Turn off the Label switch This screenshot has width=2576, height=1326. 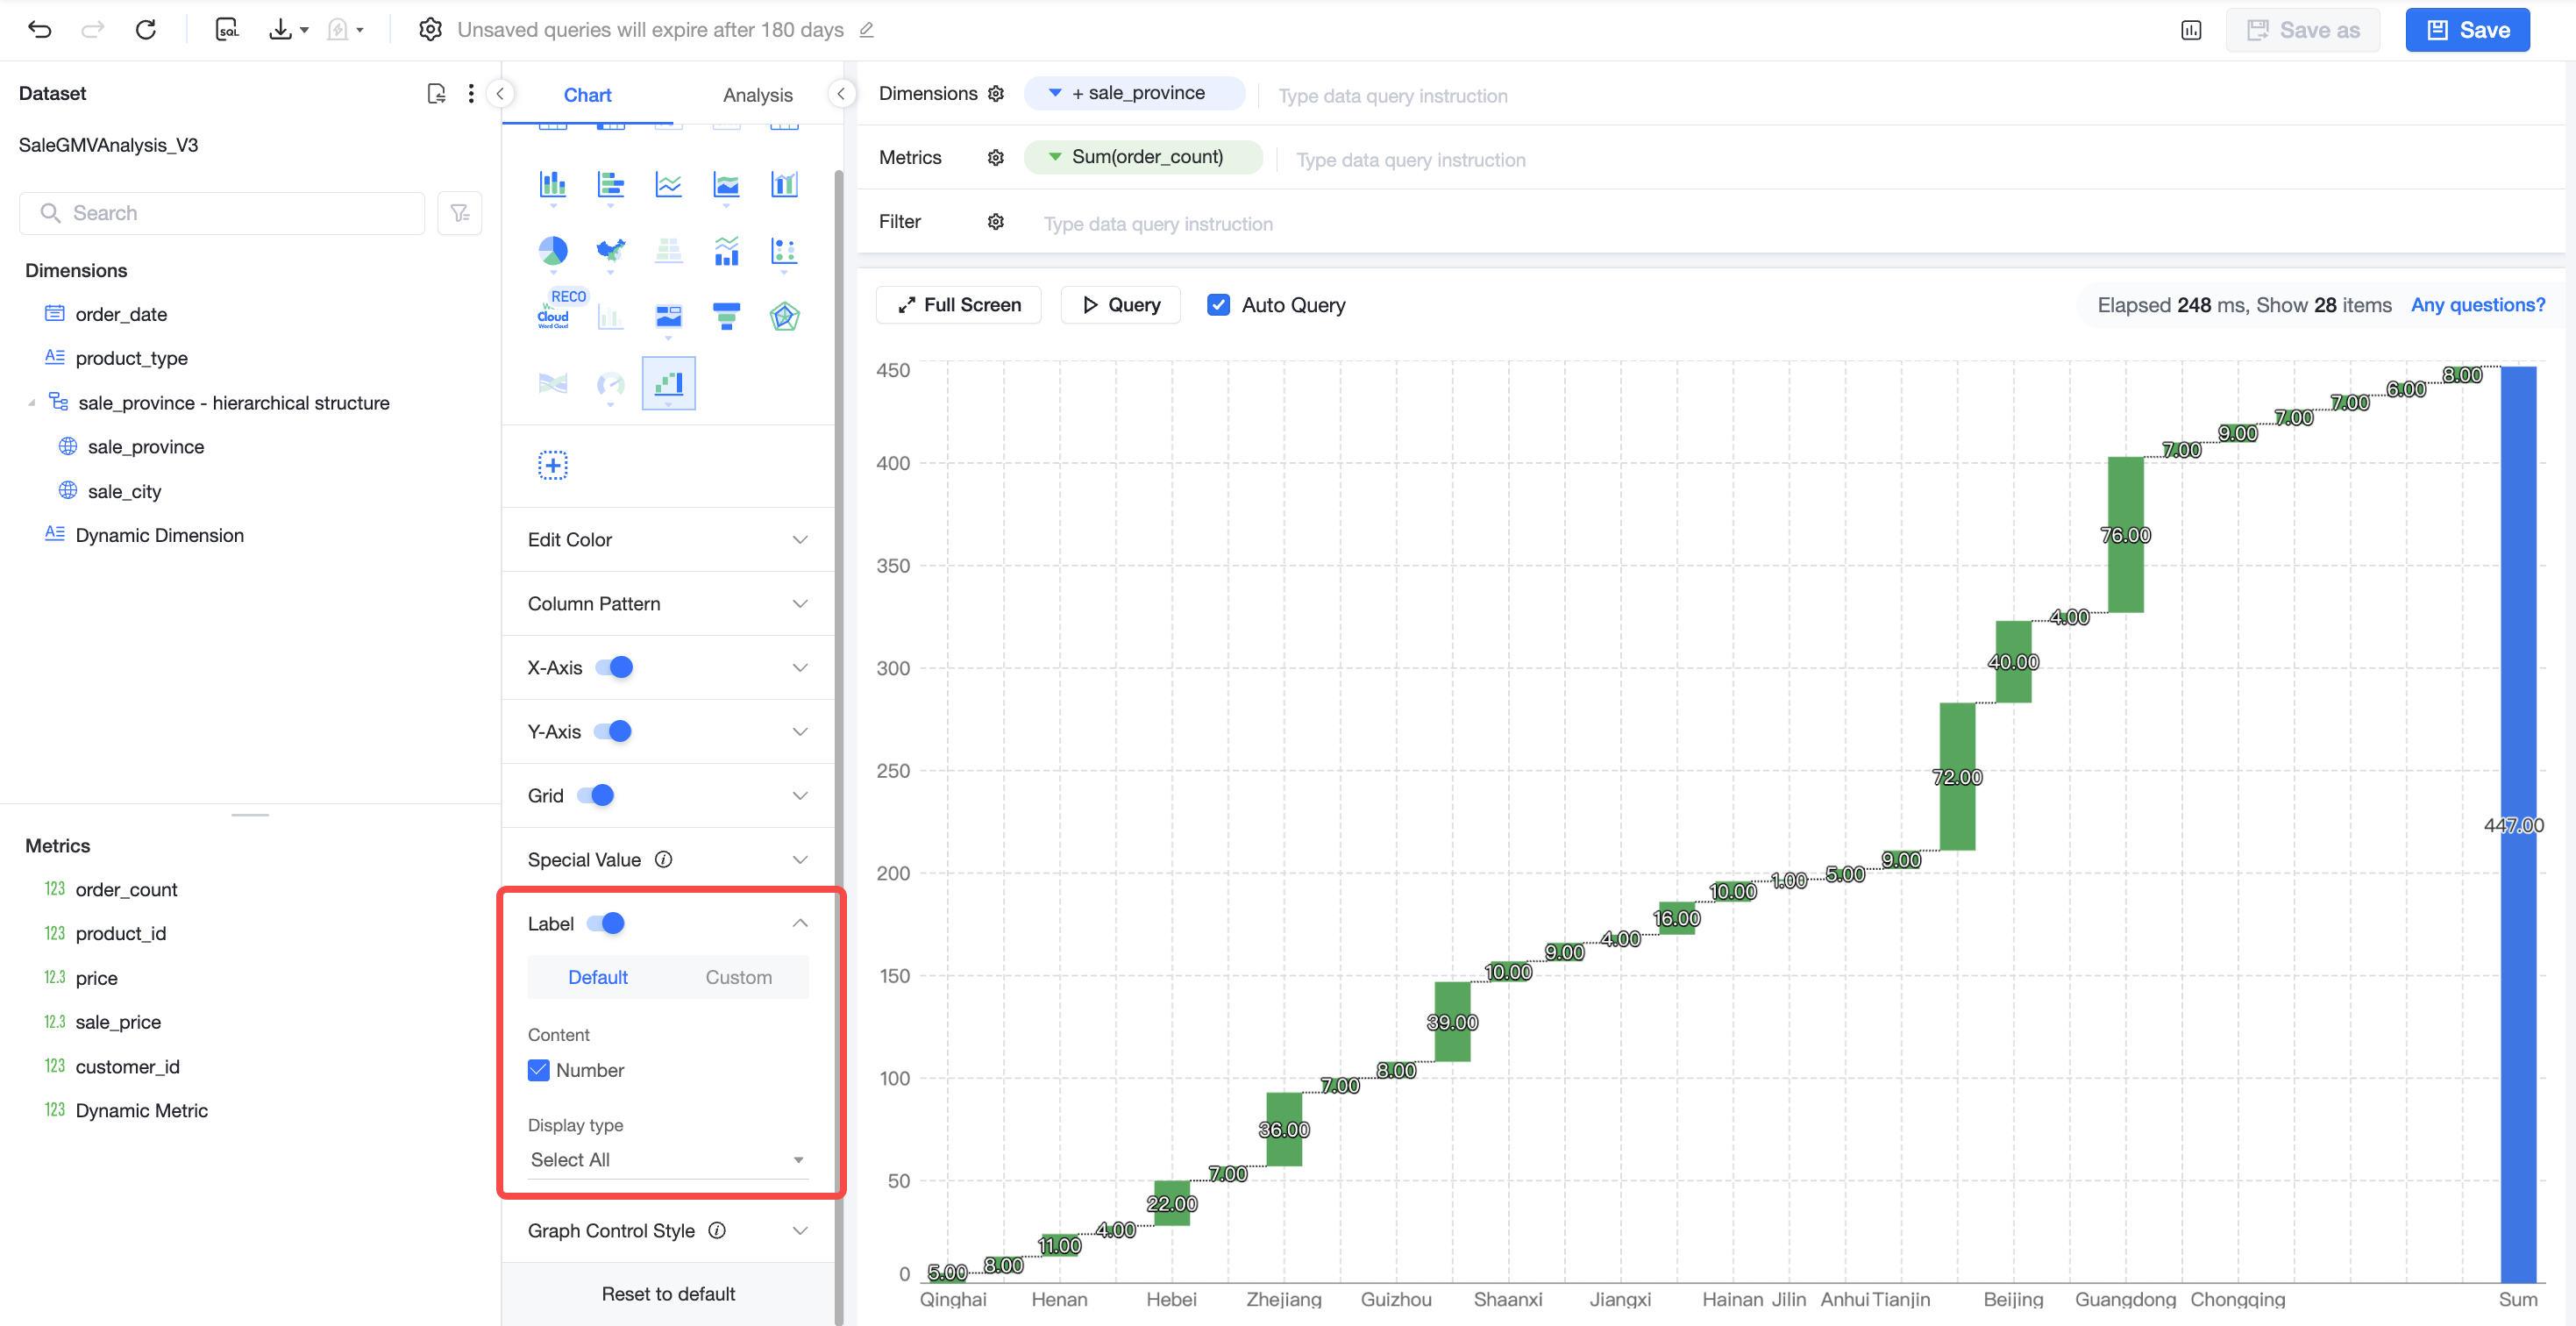click(606, 923)
